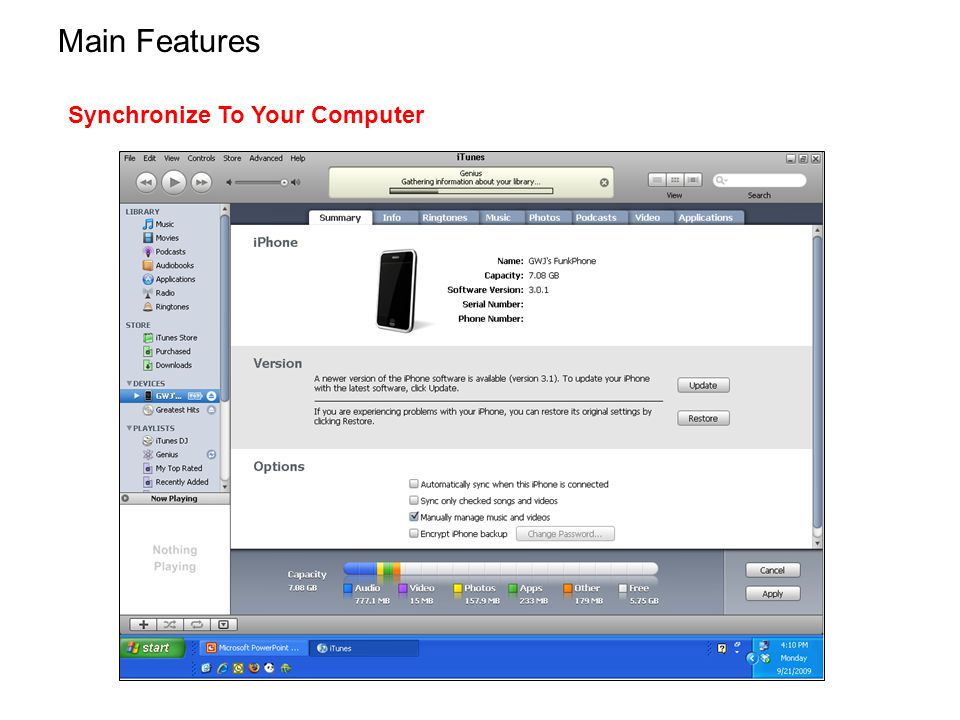Click the Cancel button
This screenshot has width=960, height=720.
click(773, 570)
